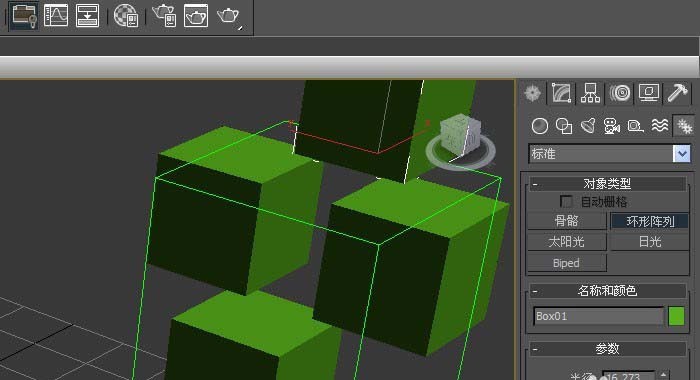Click the 骨骼 button
700x380 pixels.
(x=567, y=221)
